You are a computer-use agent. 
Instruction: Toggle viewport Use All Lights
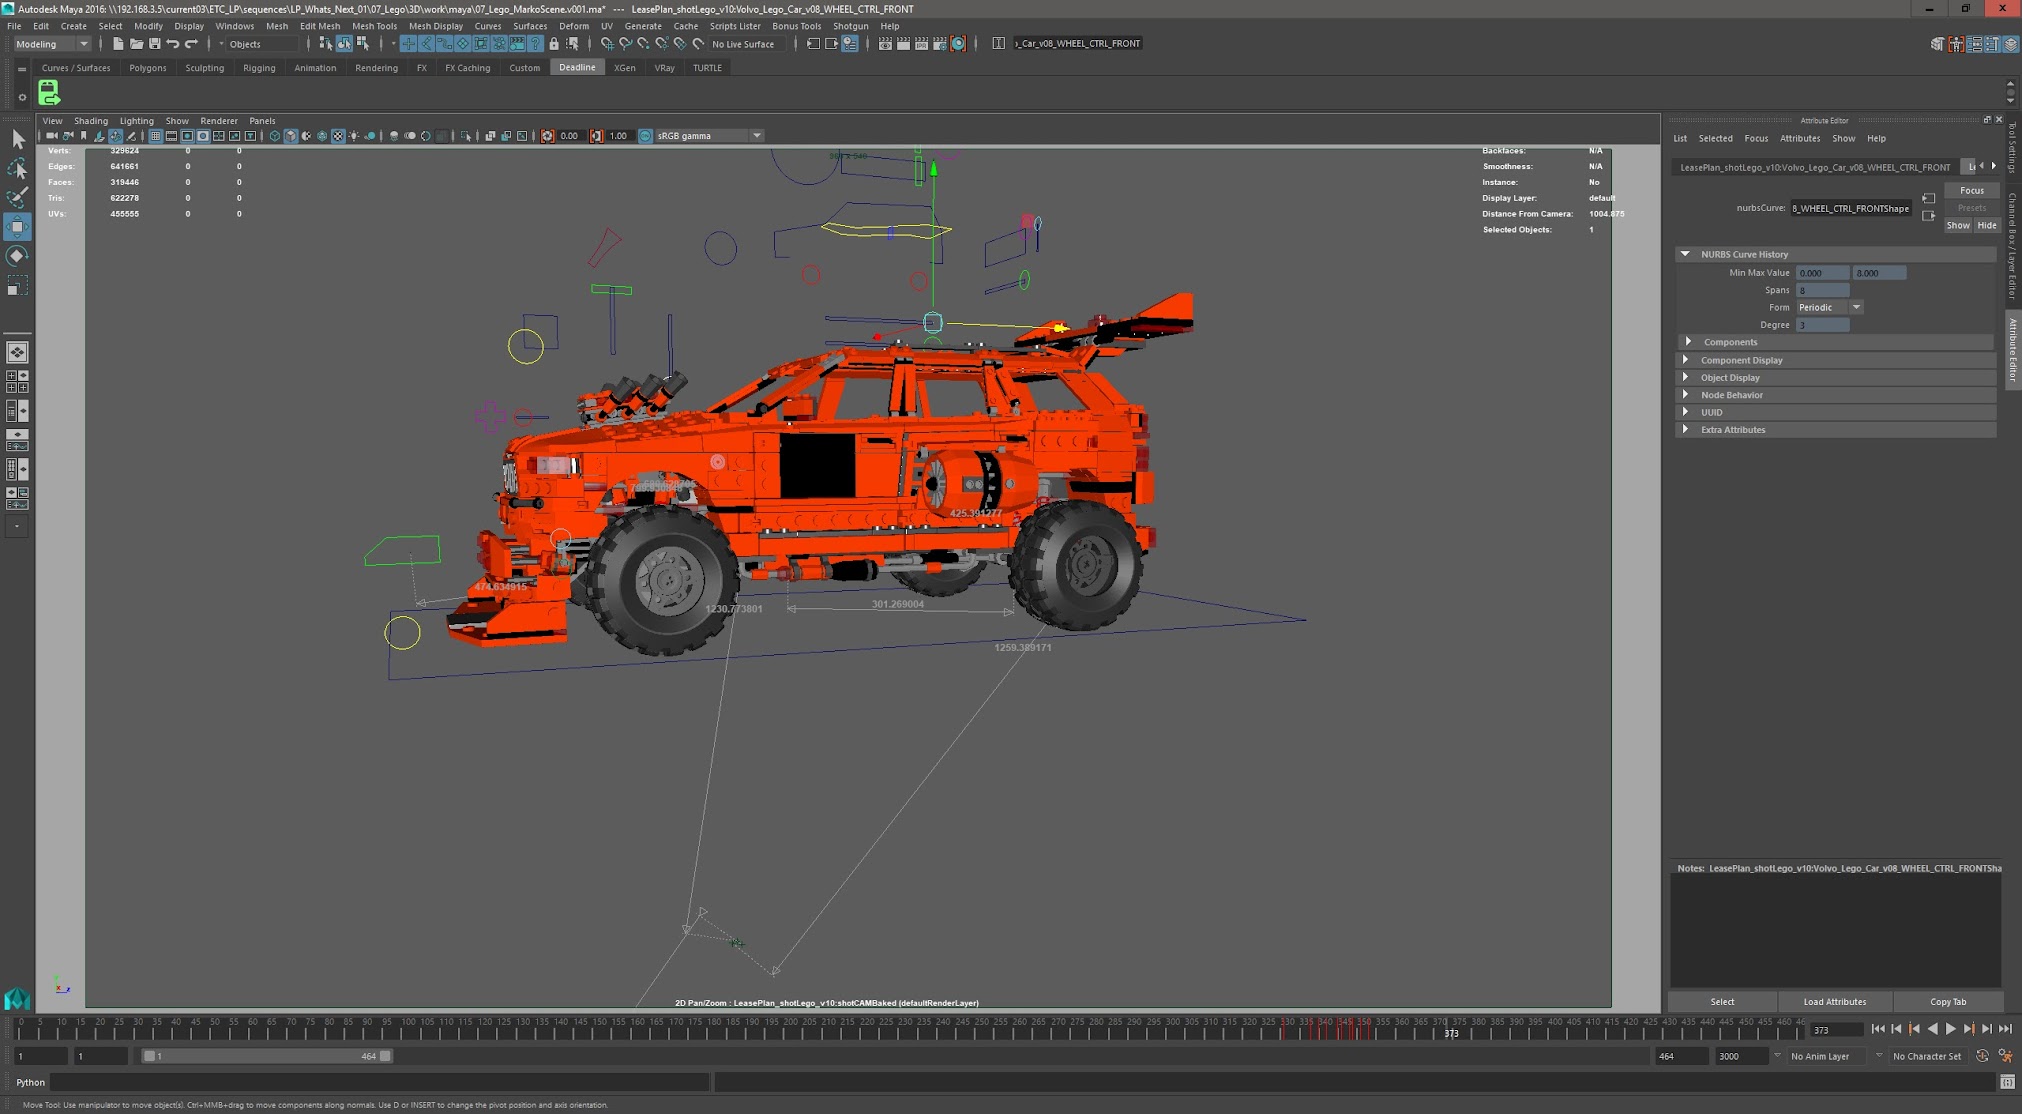(x=354, y=136)
